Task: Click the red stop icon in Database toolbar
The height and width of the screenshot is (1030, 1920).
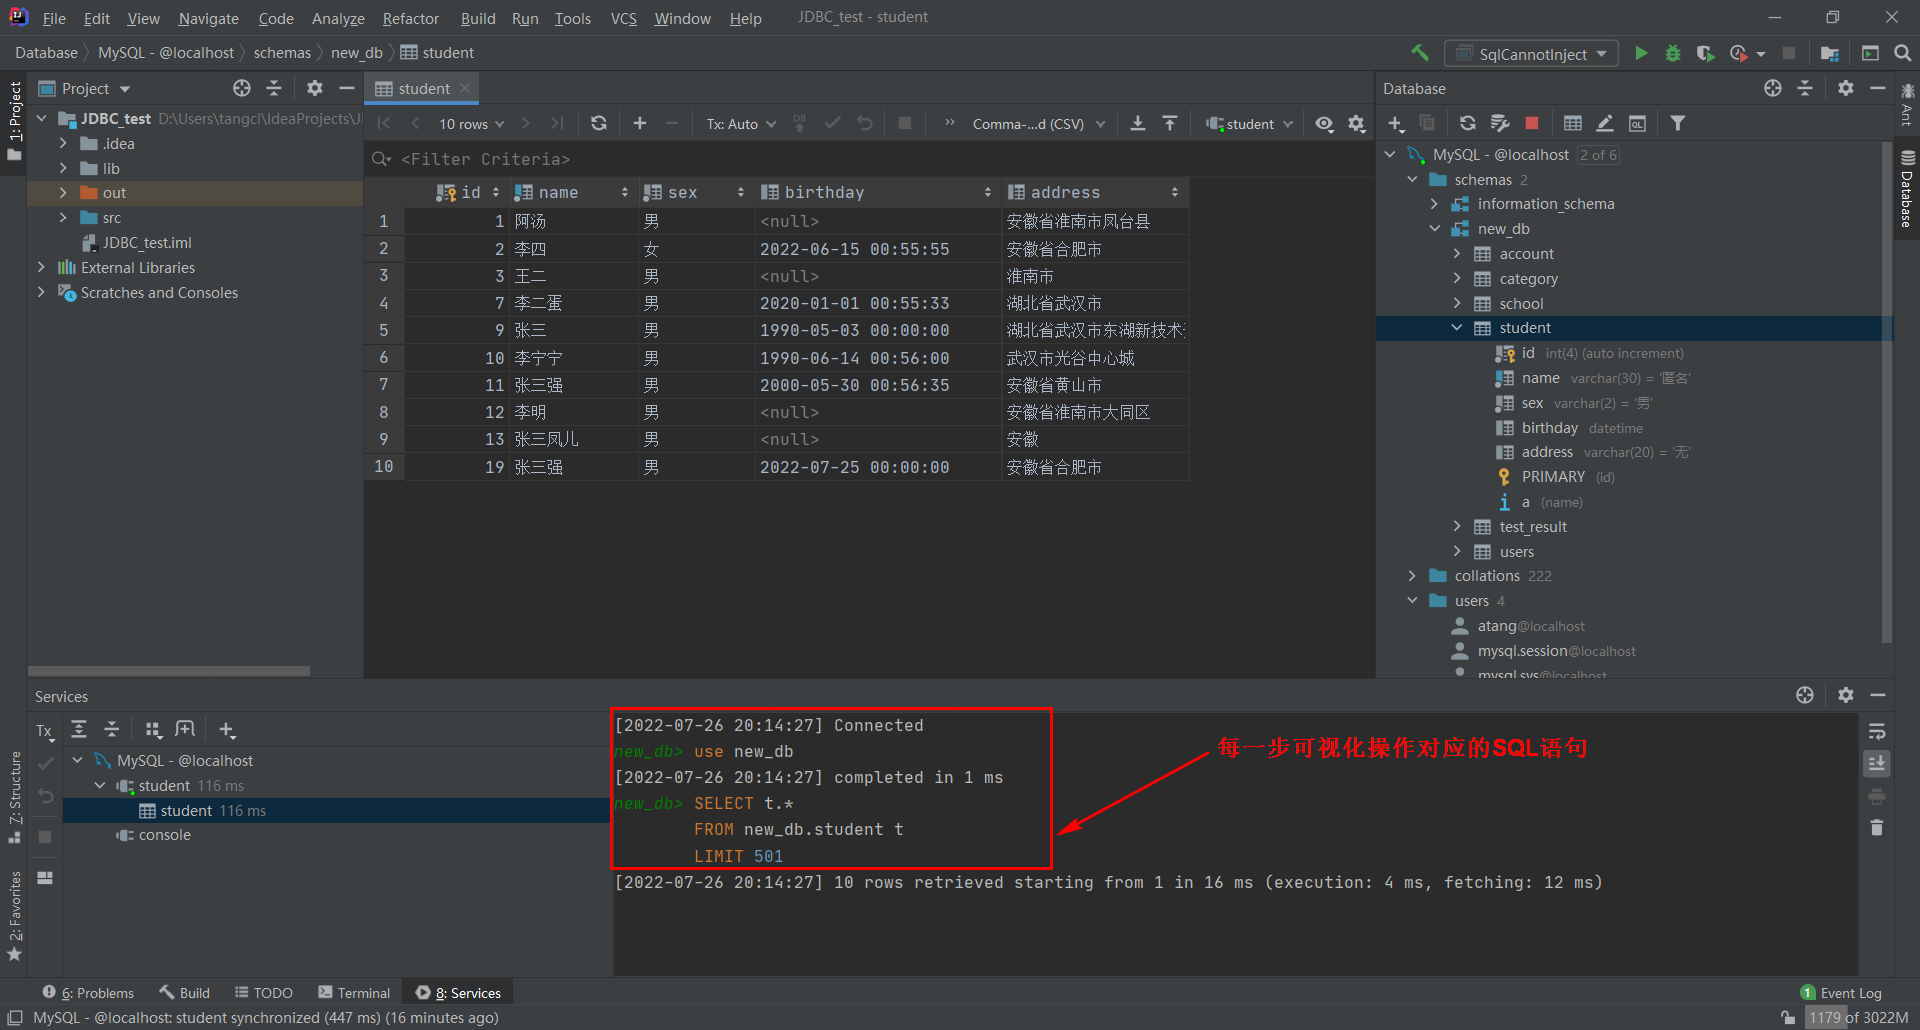Action: [x=1531, y=123]
